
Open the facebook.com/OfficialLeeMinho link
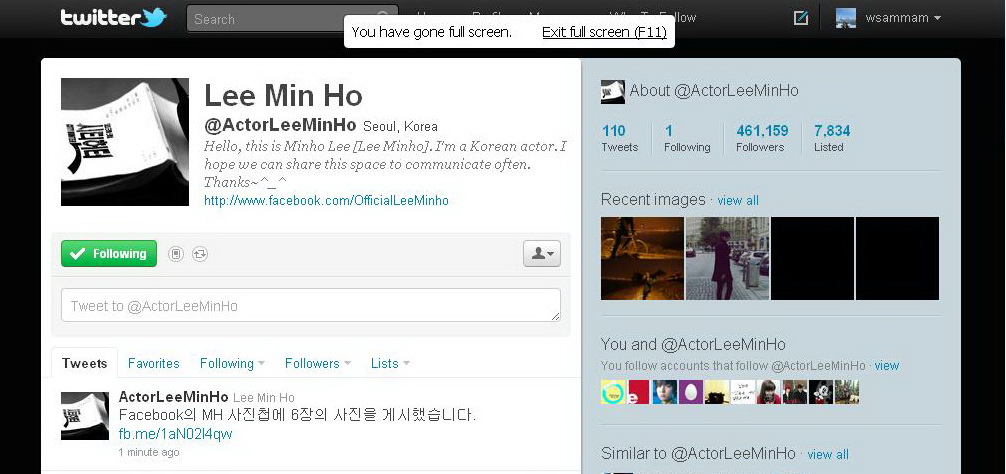tap(326, 201)
